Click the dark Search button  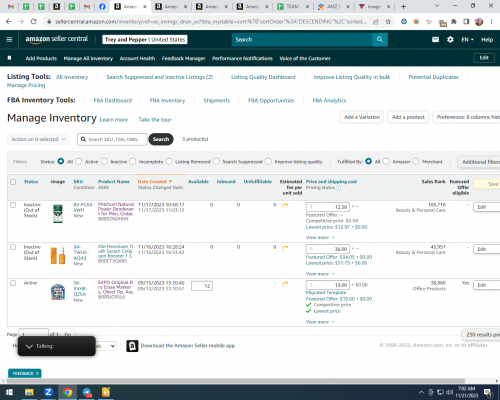click(x=161, y=139)
